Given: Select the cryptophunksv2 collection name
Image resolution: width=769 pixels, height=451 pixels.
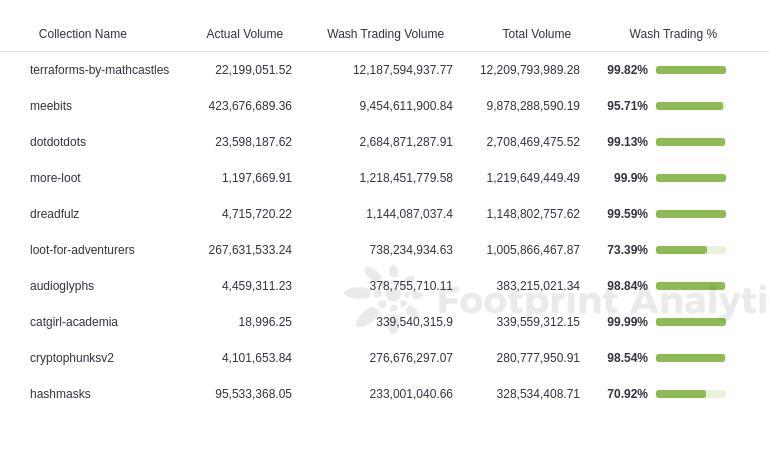Looking at the screenshot, I should (72, 358).
